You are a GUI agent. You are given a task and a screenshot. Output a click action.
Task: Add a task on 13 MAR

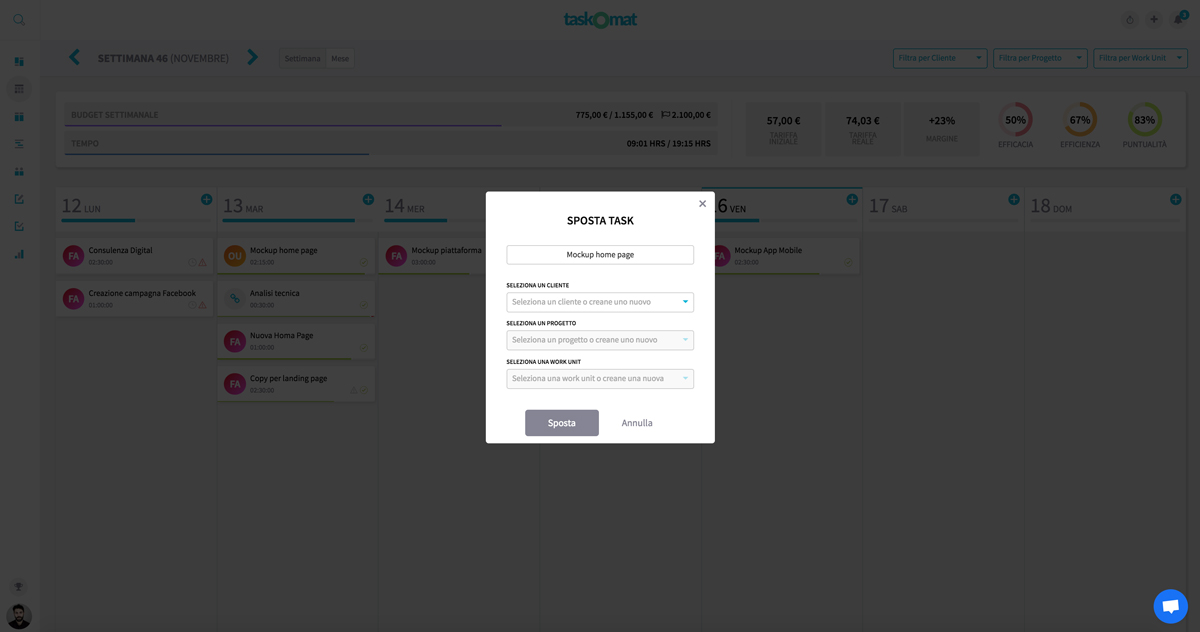pyautogui.click(x=368, y=200)
